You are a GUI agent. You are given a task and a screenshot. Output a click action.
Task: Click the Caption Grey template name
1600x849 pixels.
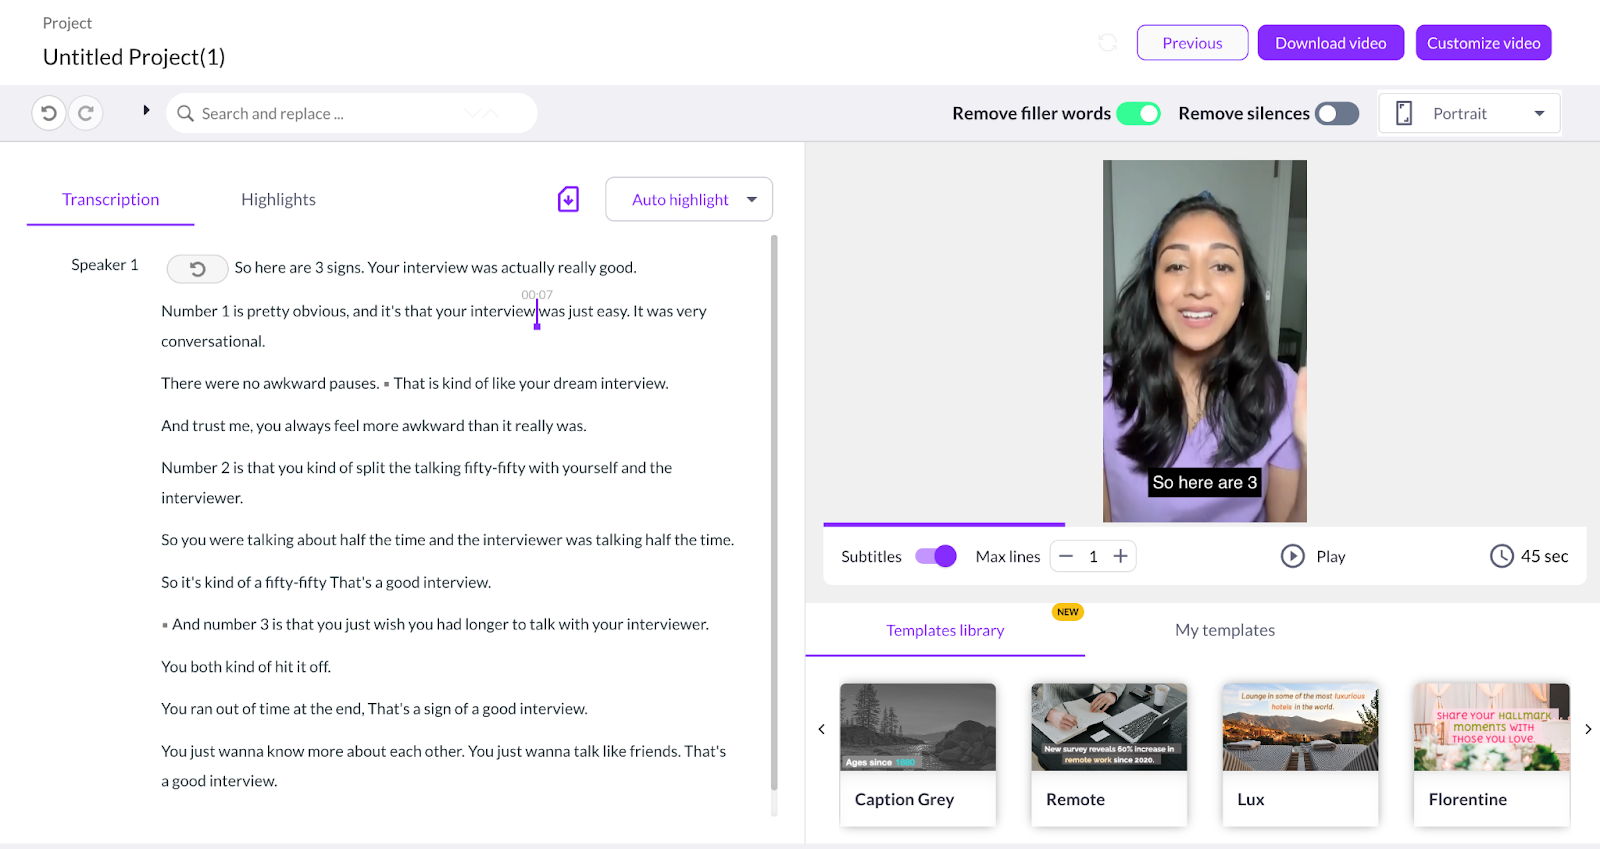click(904, 799)
